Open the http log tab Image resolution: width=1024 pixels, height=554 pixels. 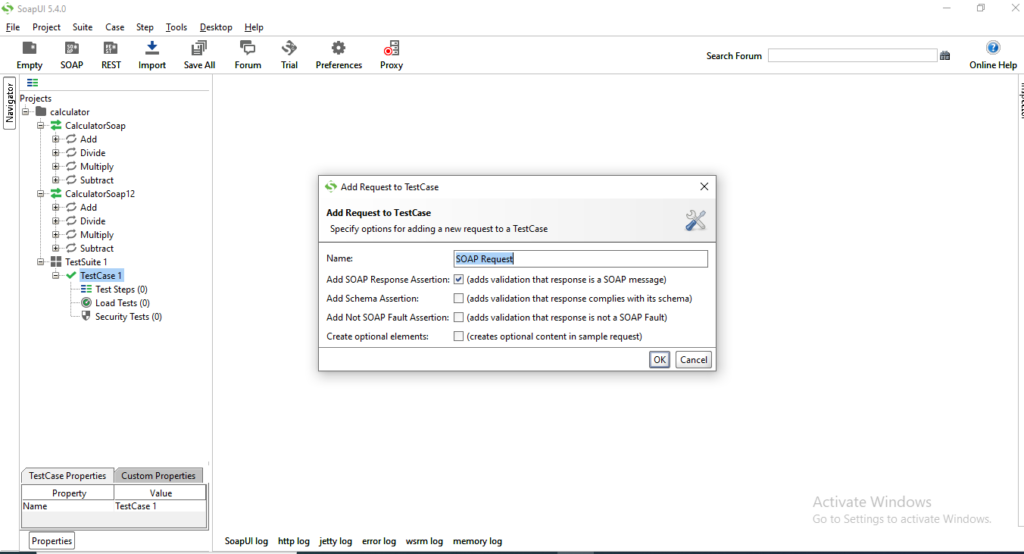pos(294,541)
